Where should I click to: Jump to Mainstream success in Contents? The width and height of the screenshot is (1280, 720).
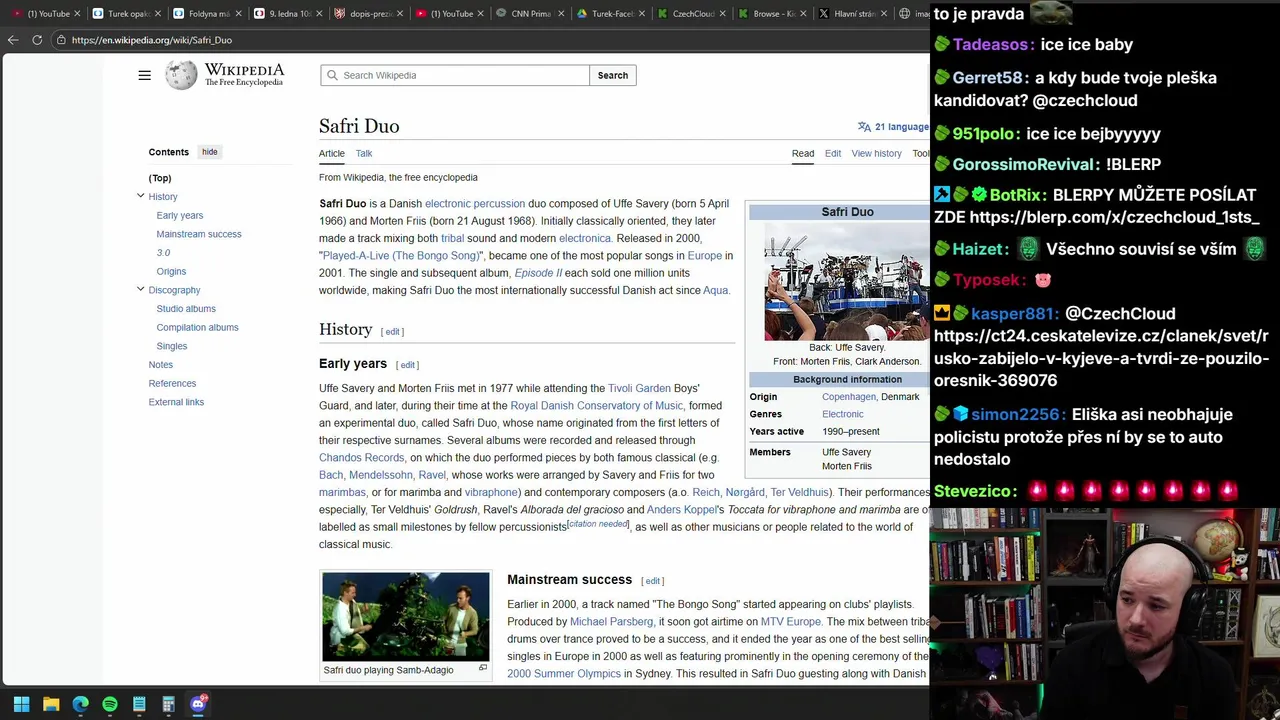tap(199, 234)
